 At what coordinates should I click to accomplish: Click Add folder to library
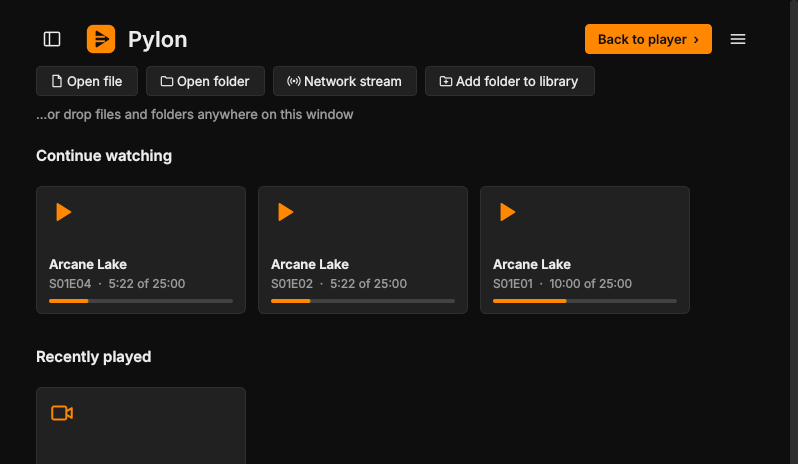click(509, 81)
